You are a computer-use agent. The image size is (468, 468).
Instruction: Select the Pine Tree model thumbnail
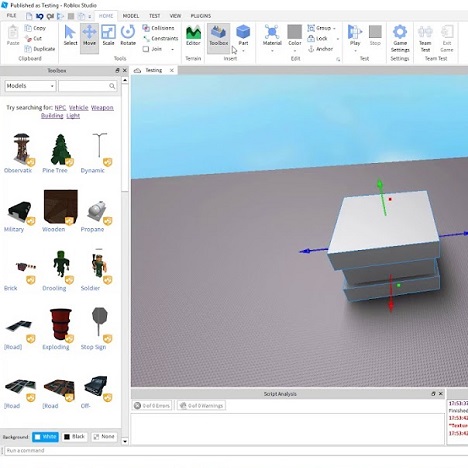pyautogui.click(x=60, y=149)
